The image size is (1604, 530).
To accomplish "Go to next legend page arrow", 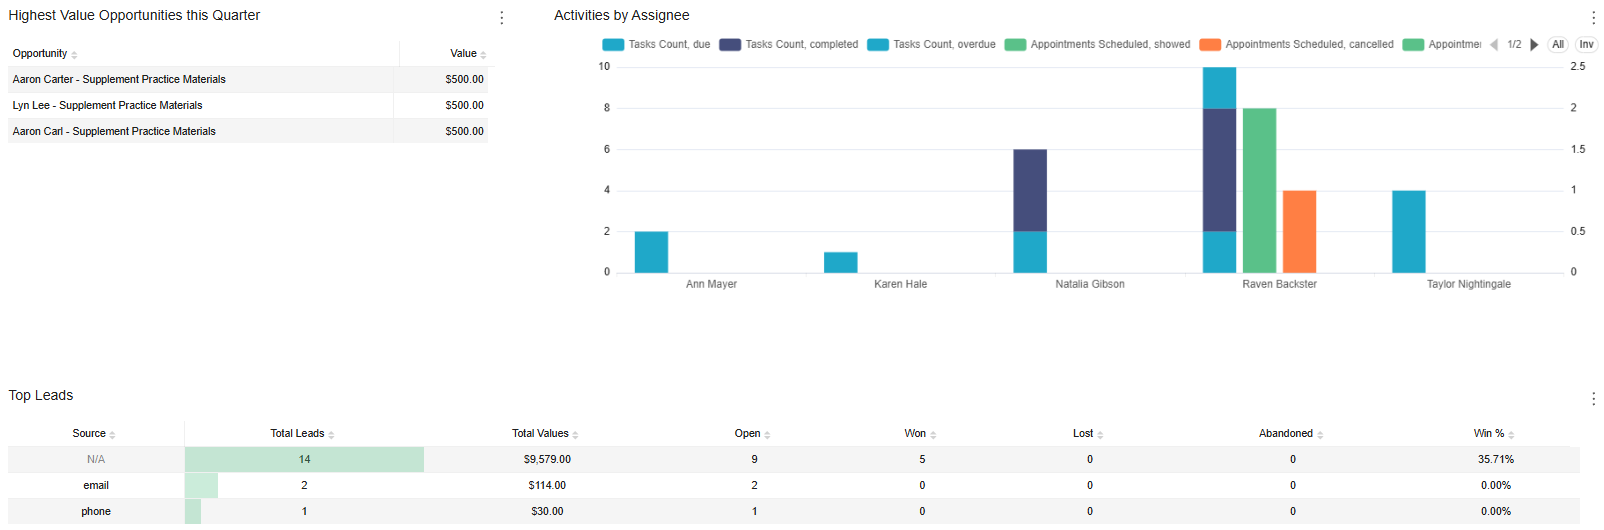I will point(1534,45).
